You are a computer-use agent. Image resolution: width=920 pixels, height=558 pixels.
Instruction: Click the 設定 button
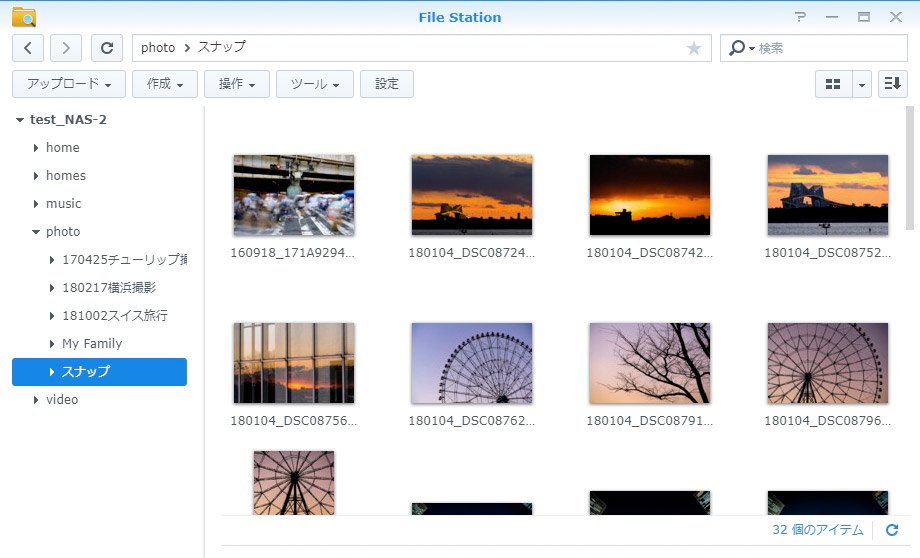[387, 84]
